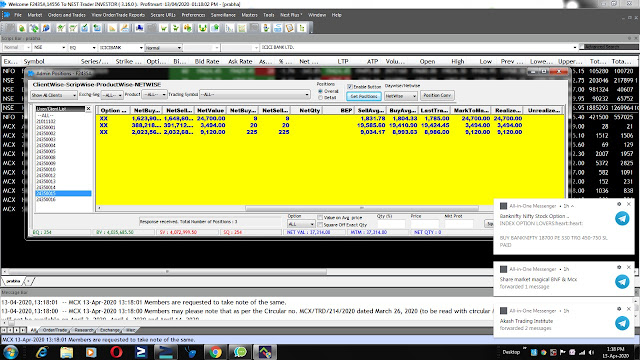Open Google Chrome from taskbar

pos(216,352)
